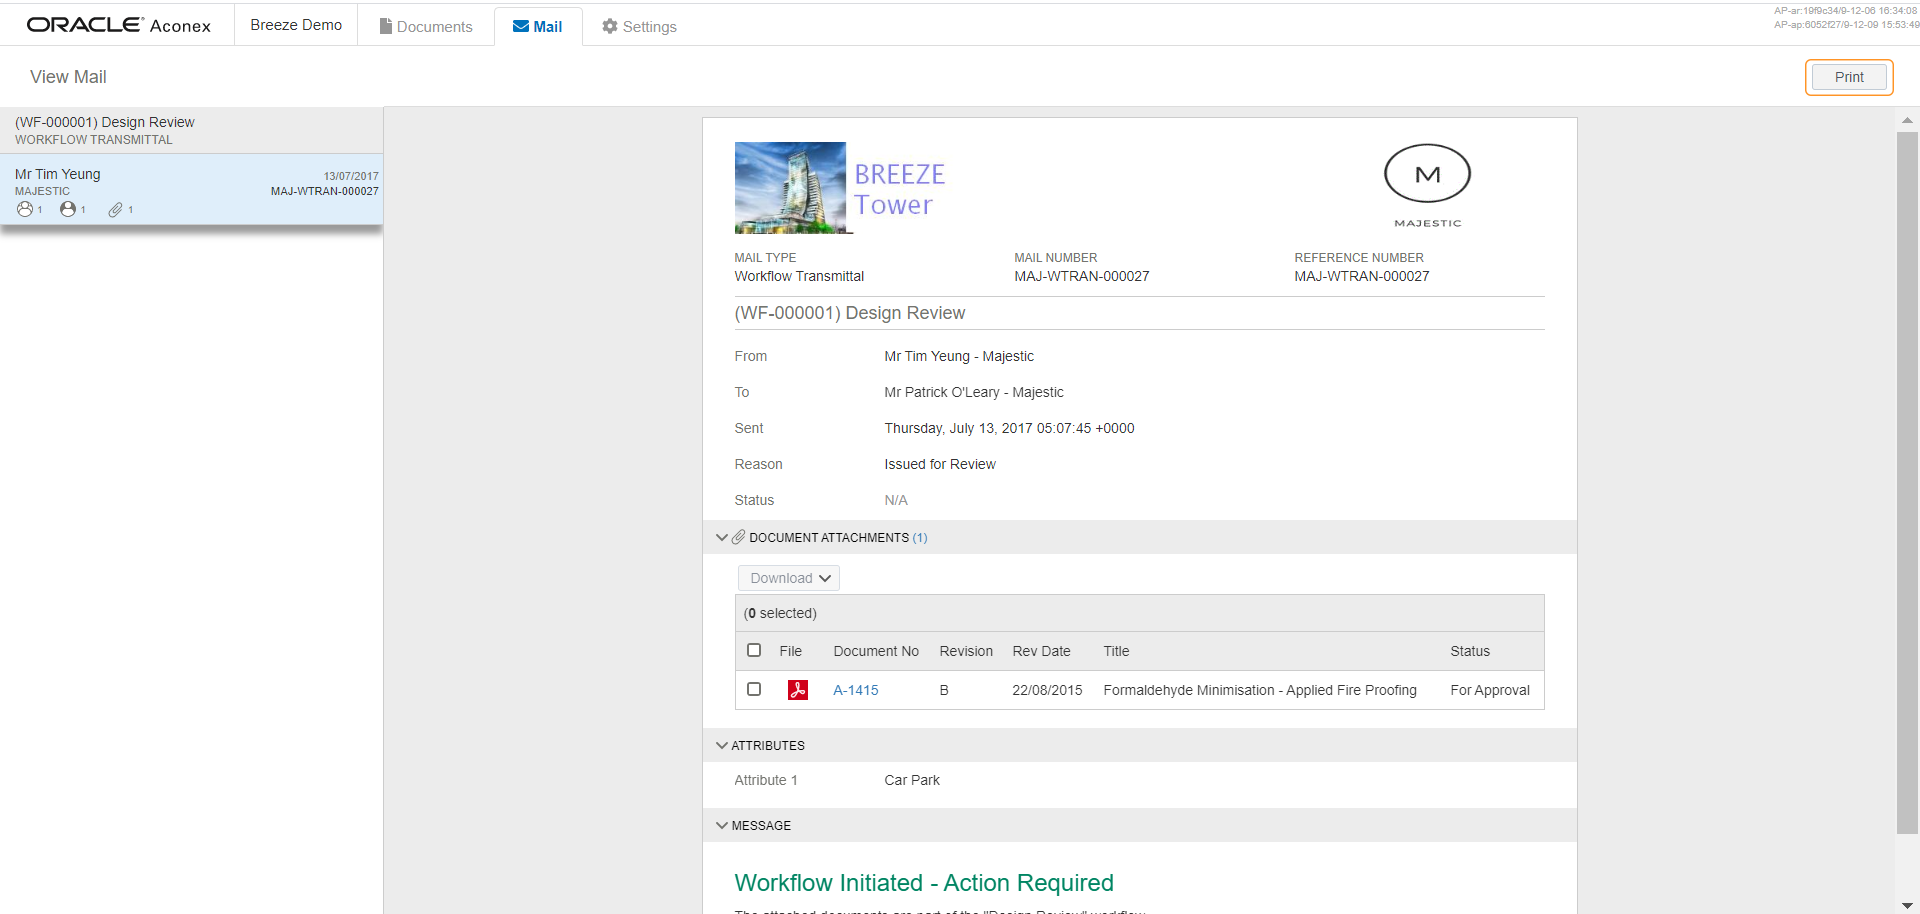Open document link A-1415
Screen dimensions: 1920x914
click(856, 690)
